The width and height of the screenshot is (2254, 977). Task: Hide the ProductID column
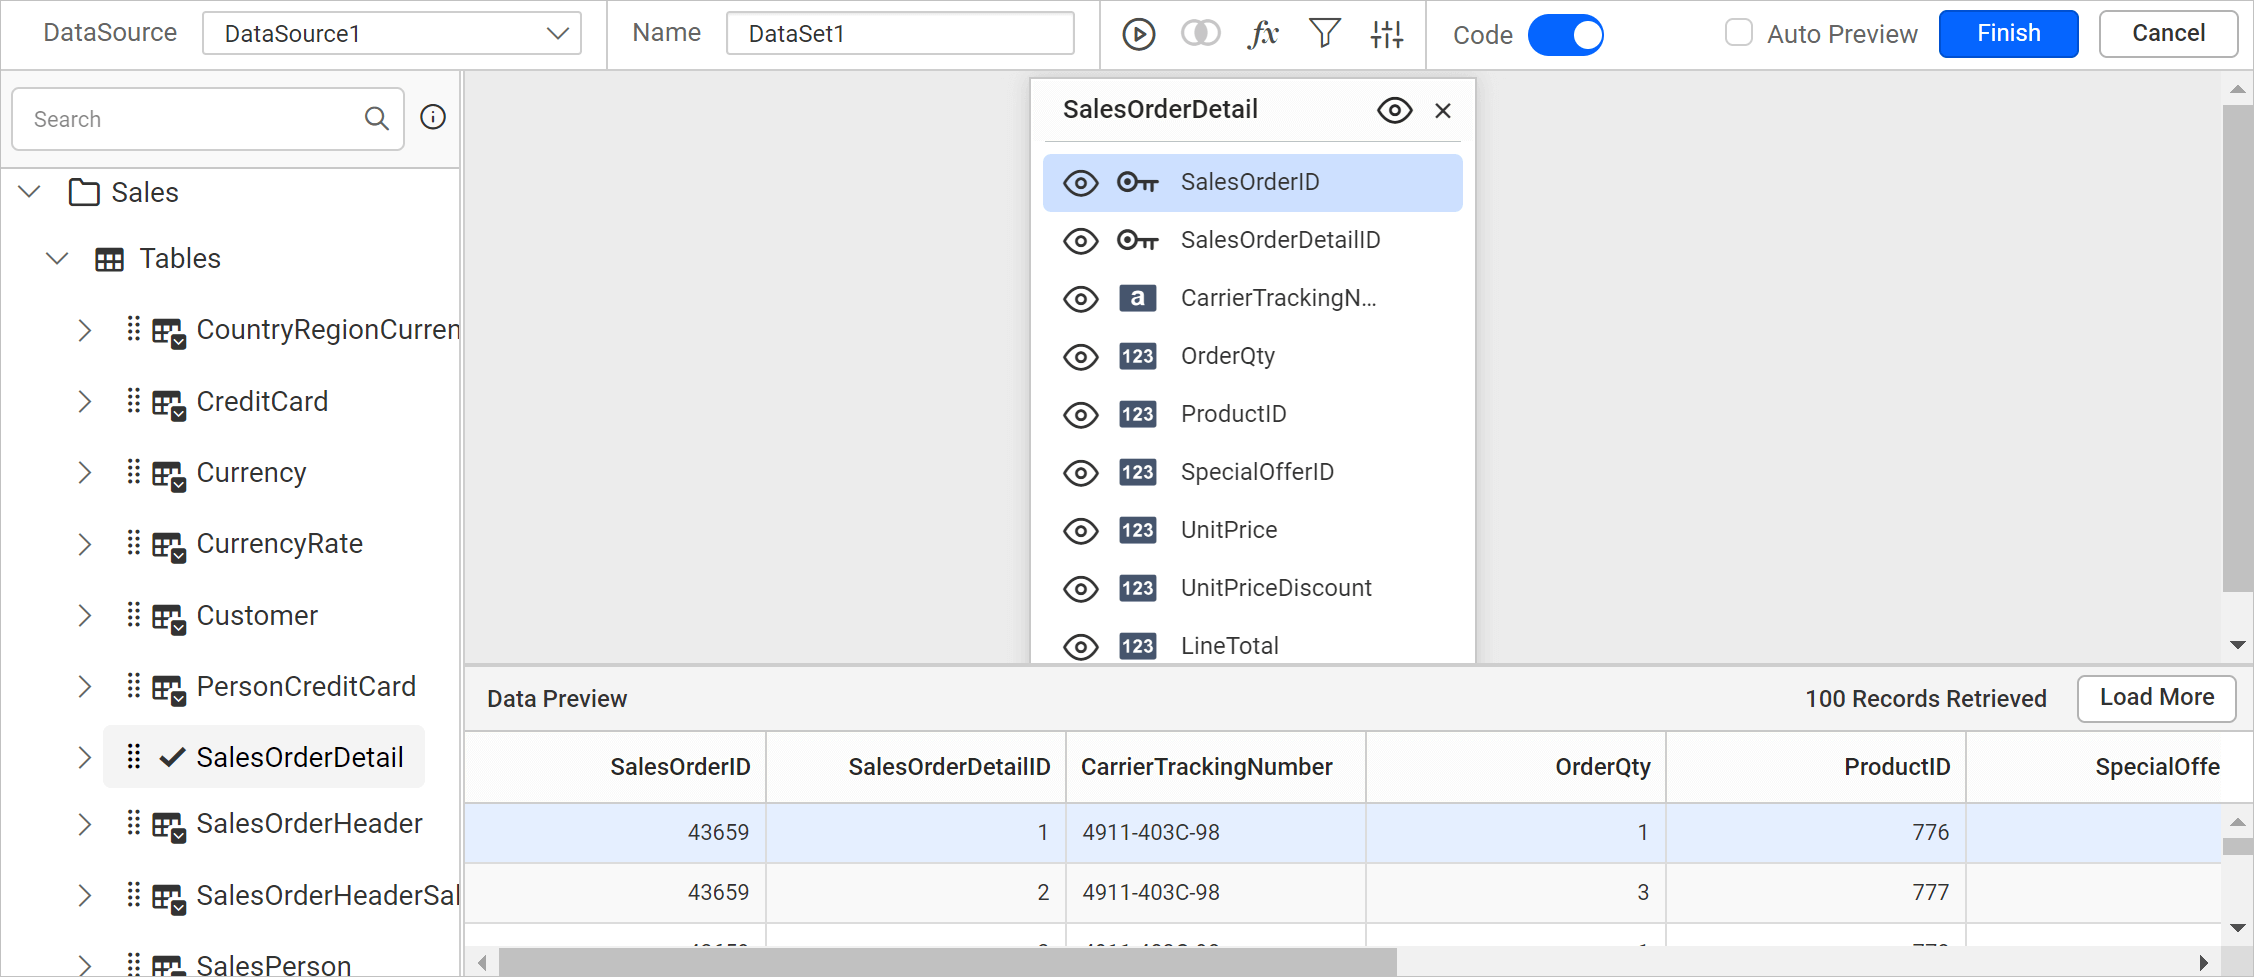click(x=1081, y=415)
